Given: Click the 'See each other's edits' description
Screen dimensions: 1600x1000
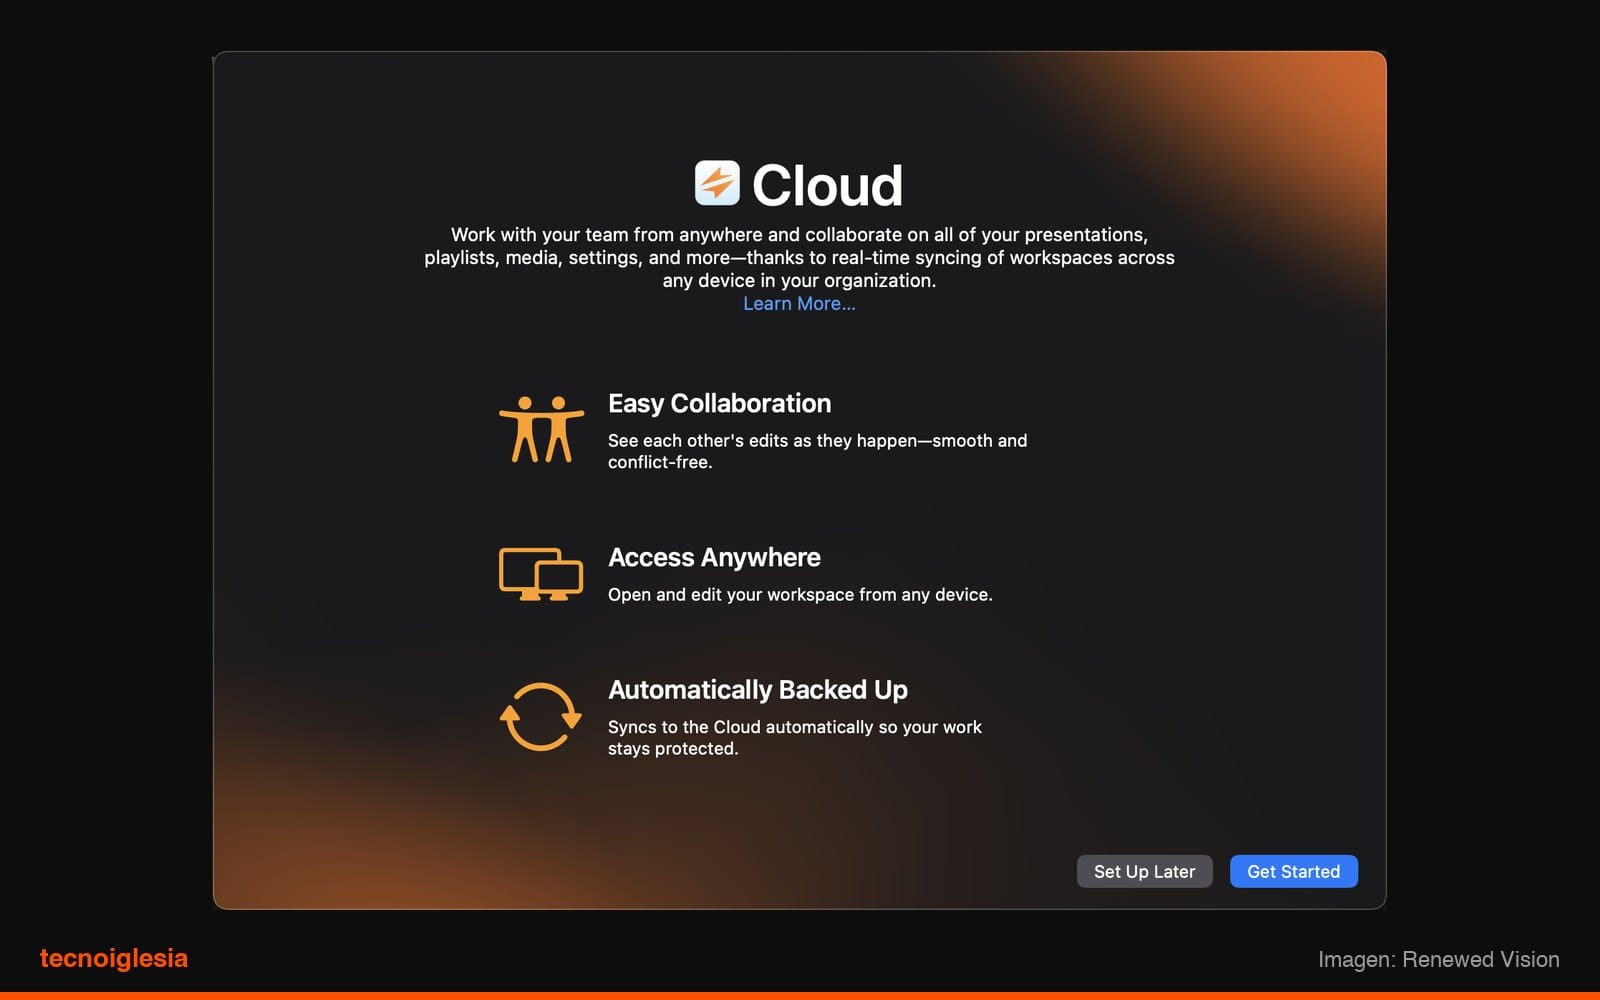Looking at the screenshot, I should click(x=817, y=451).
